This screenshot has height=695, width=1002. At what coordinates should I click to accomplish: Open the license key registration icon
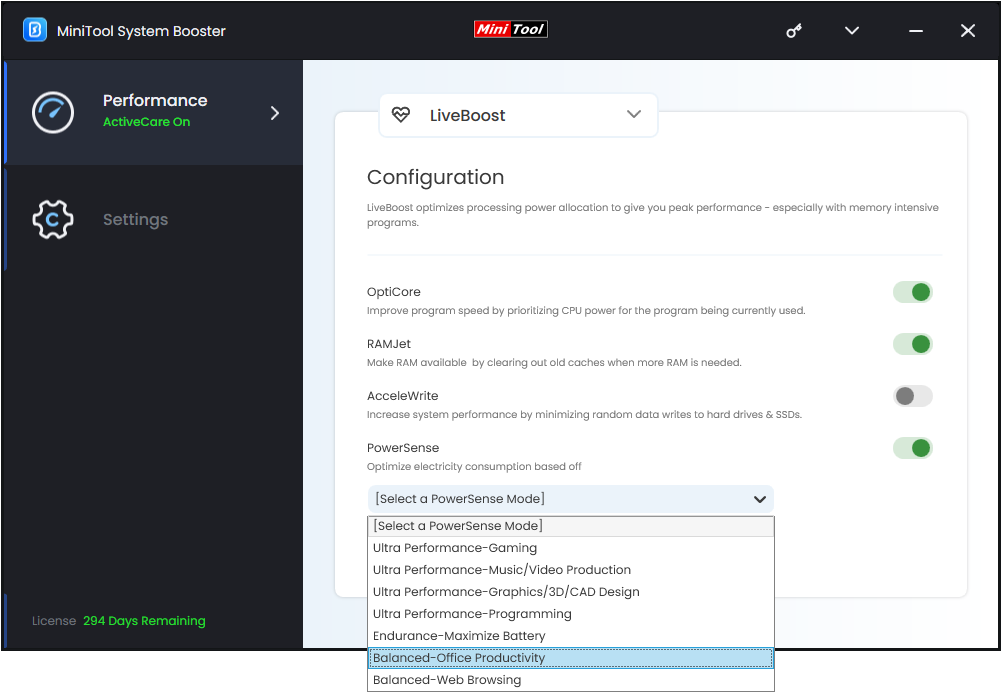[794, 31]
